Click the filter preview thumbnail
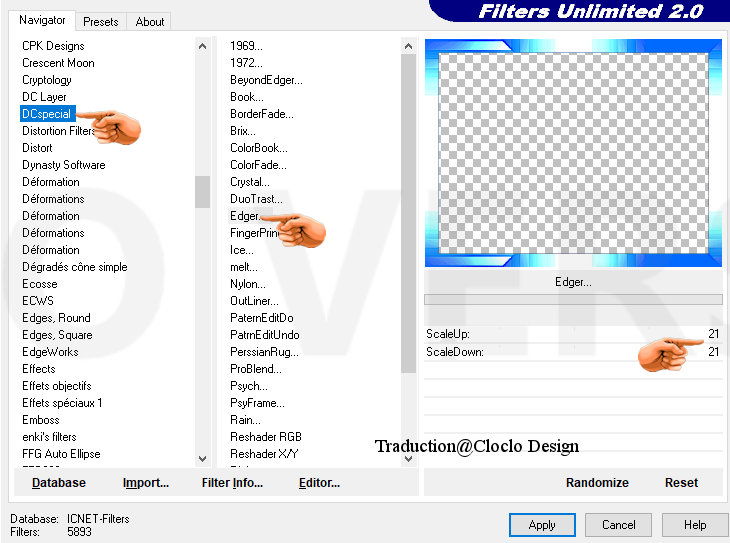Image resolution: width=730 pixels, height=543 pixels. coord(573,153)
